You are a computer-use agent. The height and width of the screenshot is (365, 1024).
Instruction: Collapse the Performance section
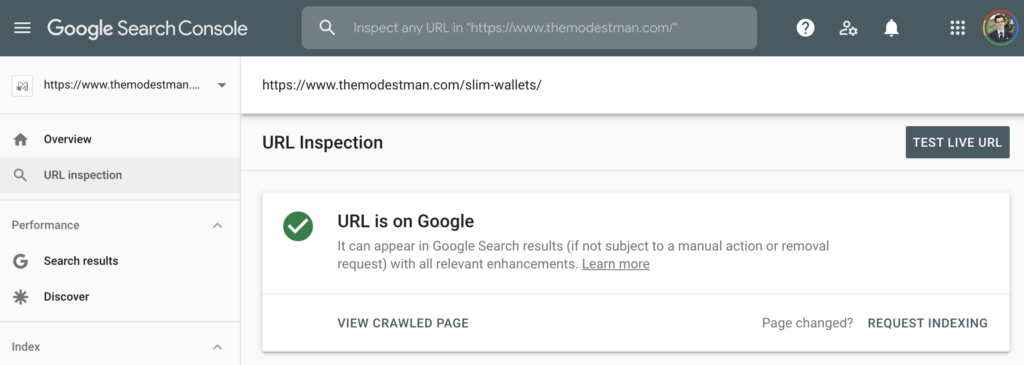pos(218,225)
